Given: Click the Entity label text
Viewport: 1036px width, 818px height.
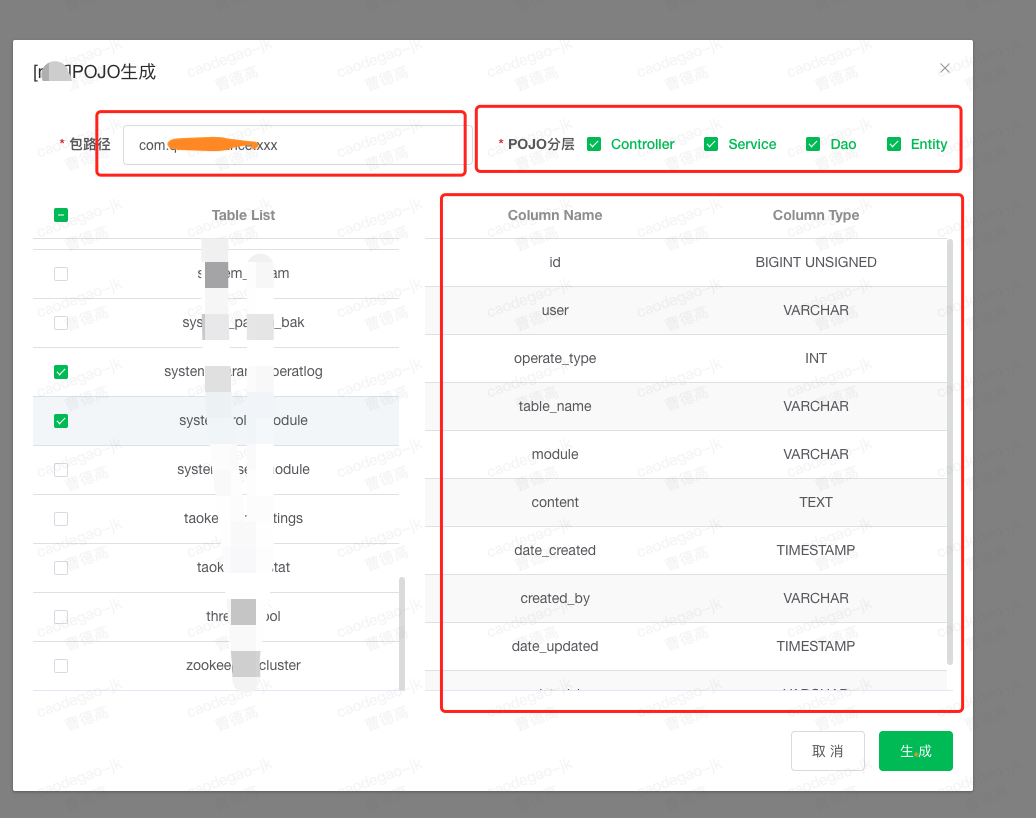Looking at the screenshot, I should coord(928,144).
